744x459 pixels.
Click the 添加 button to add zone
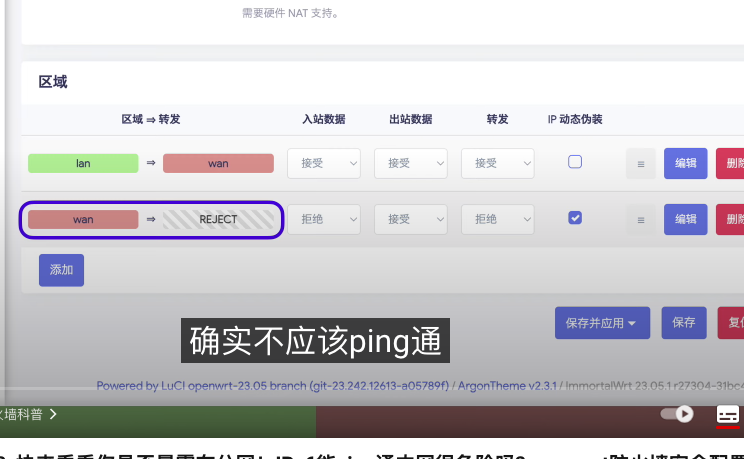pyautogui.click(x=61, y=270)
